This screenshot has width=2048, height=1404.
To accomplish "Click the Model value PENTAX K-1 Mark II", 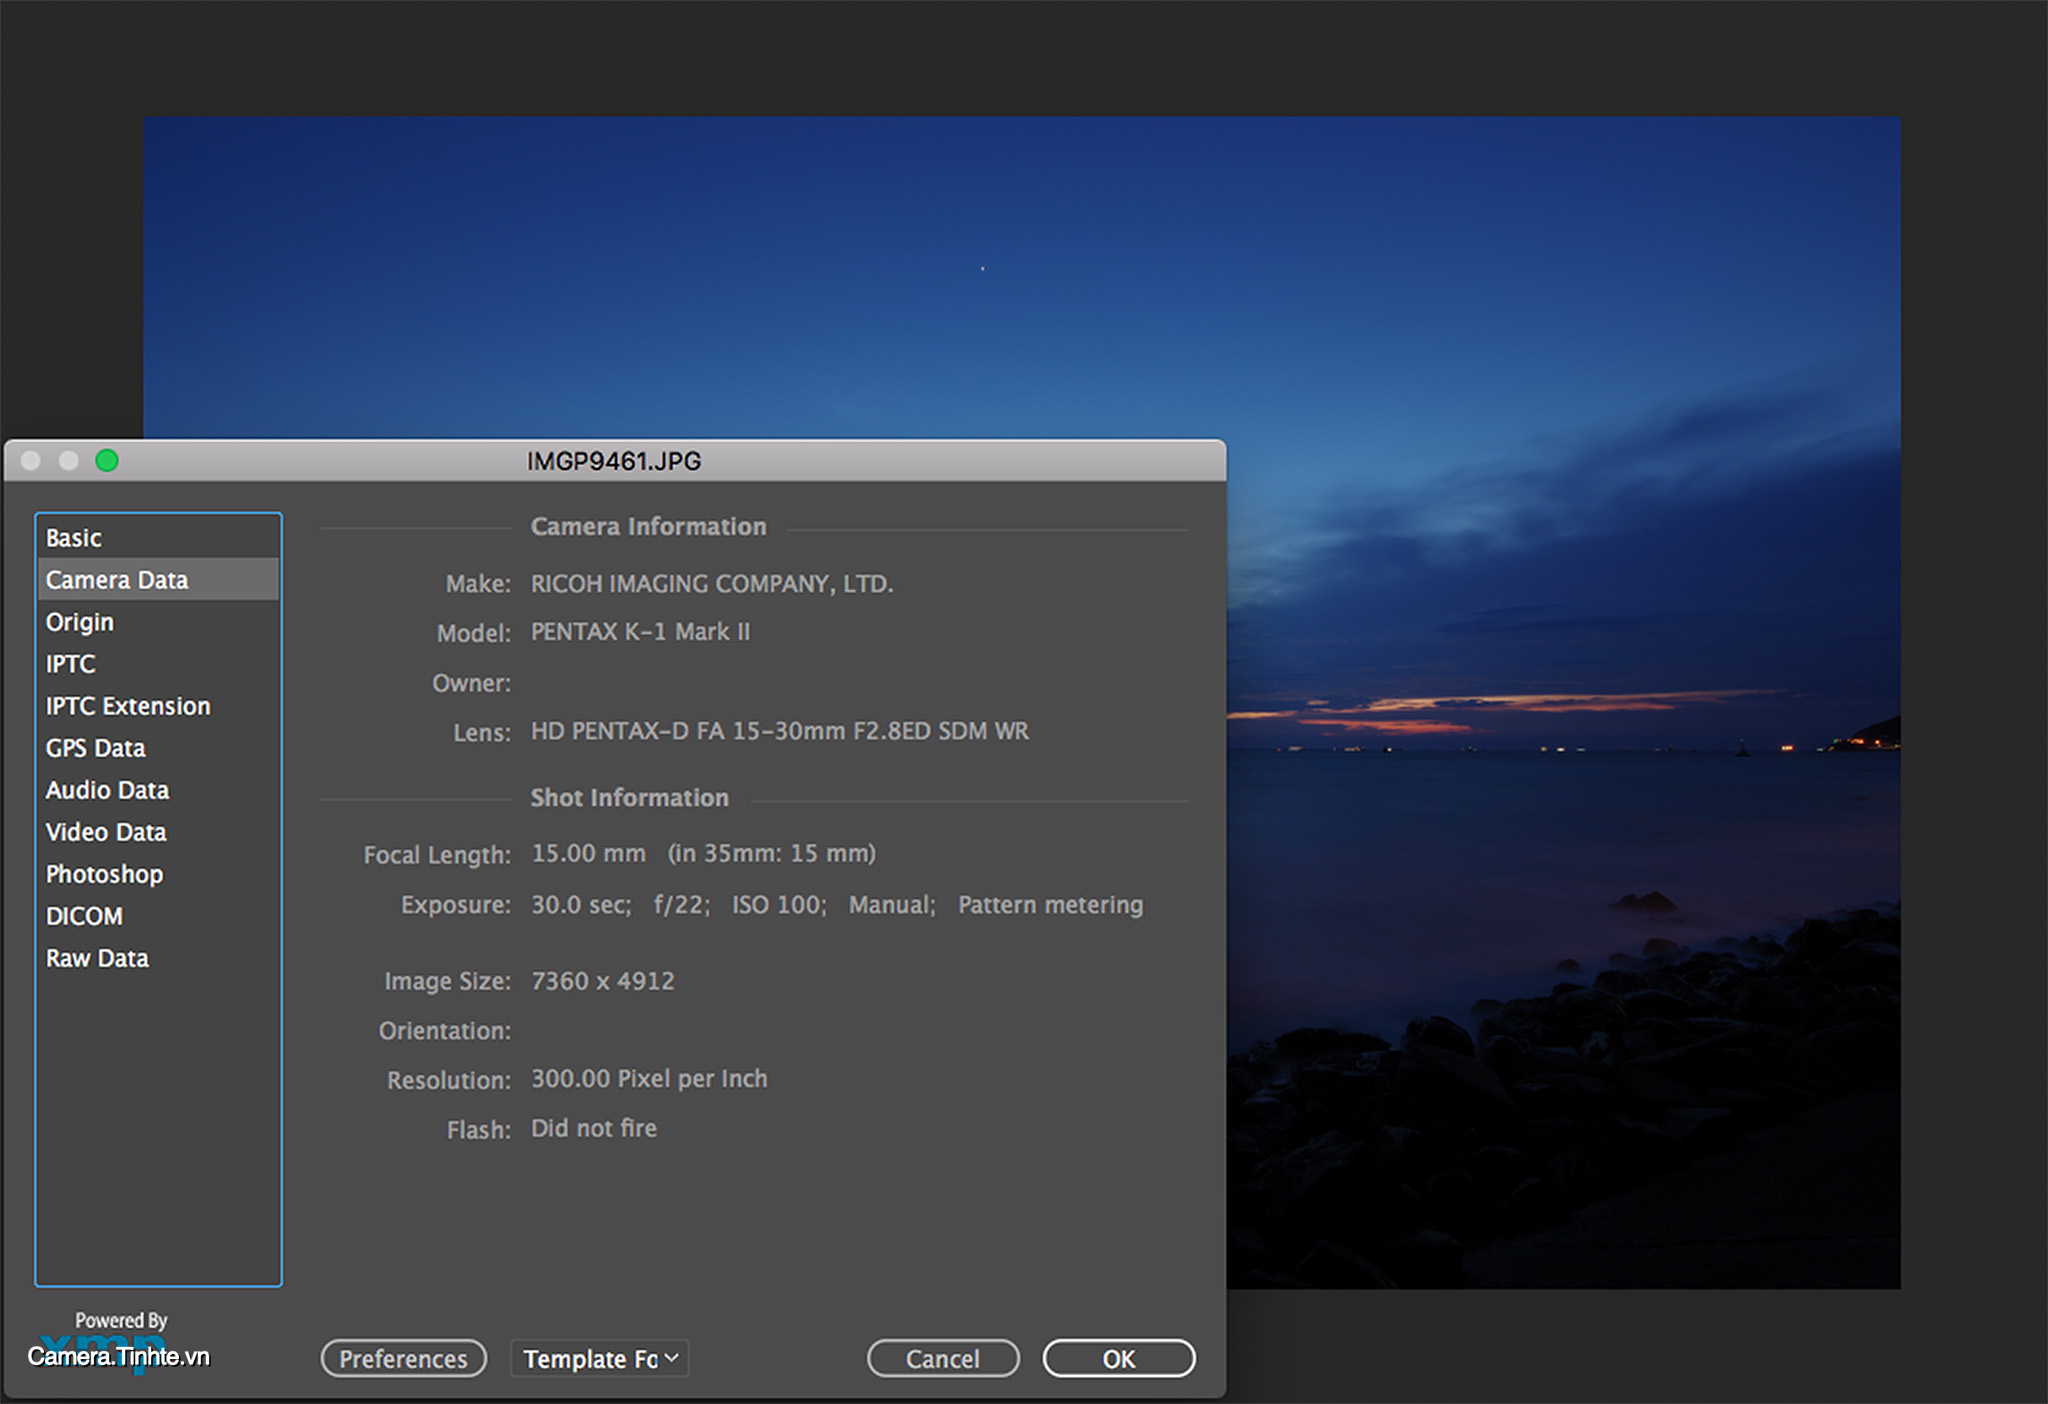I will coord(640,632).
